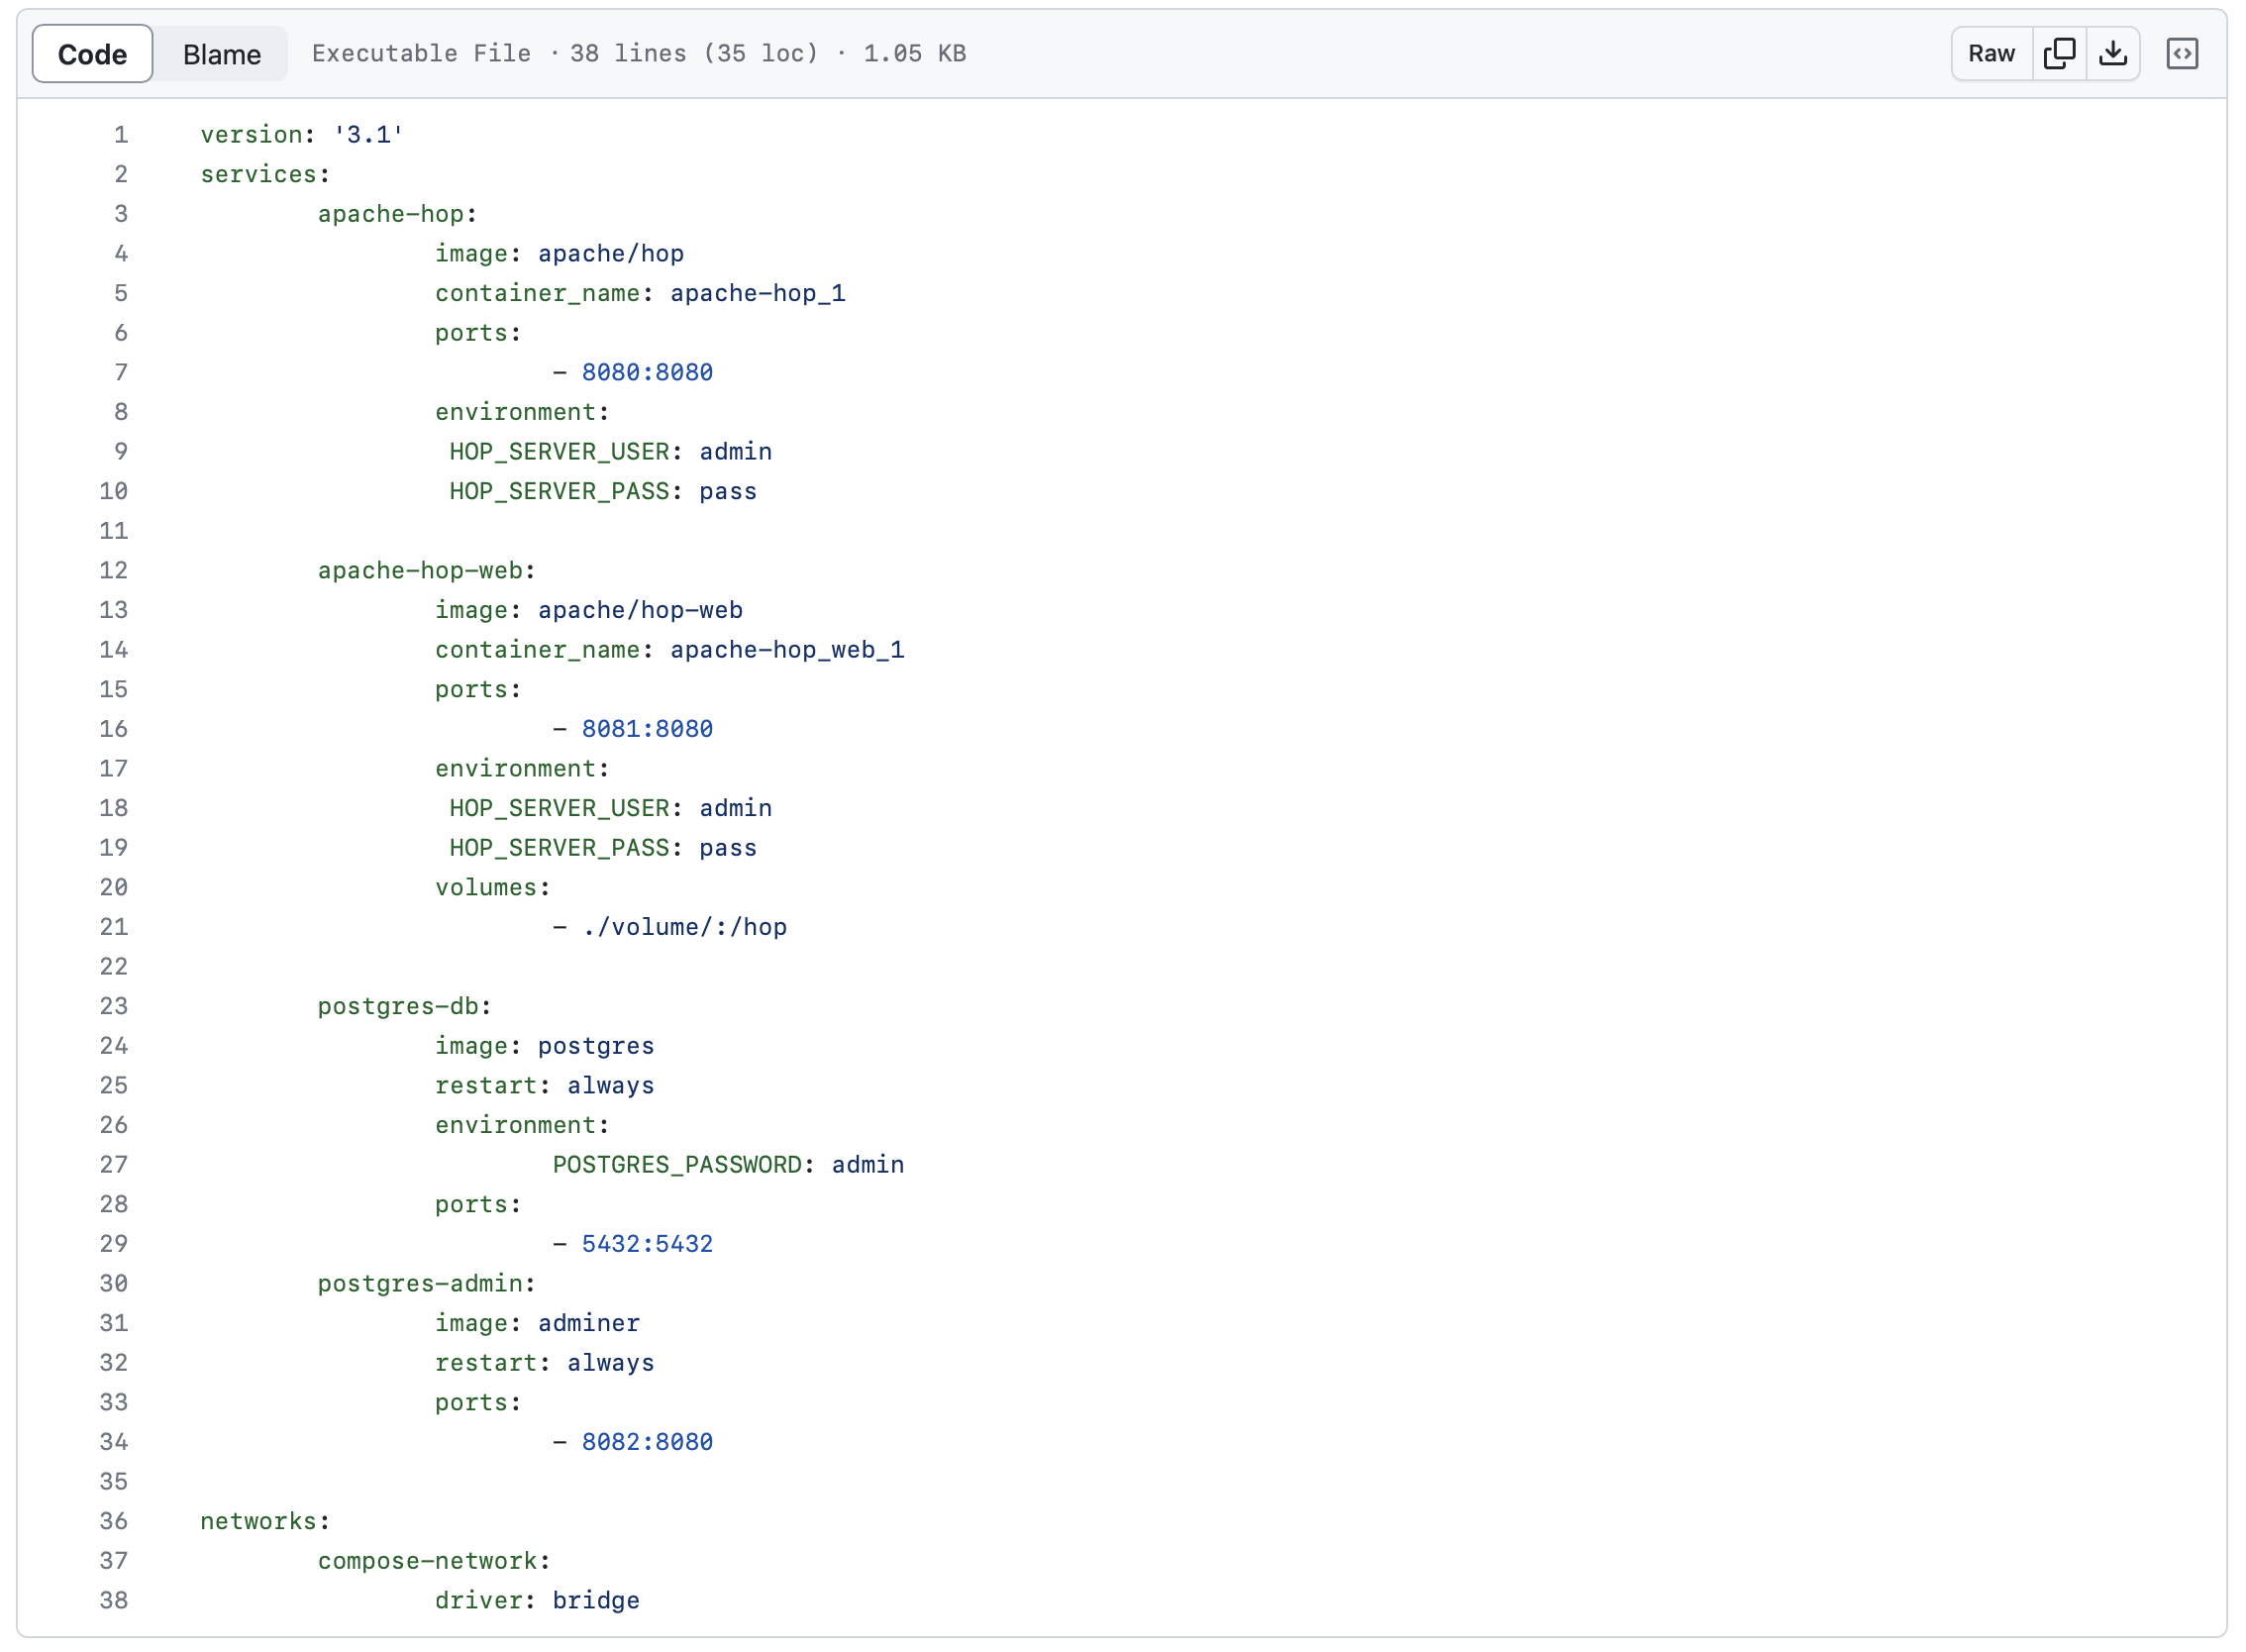This screenshot has width=2246, height=1652.
Task: Click the apache-hop: service key
Action: [397, 214]
